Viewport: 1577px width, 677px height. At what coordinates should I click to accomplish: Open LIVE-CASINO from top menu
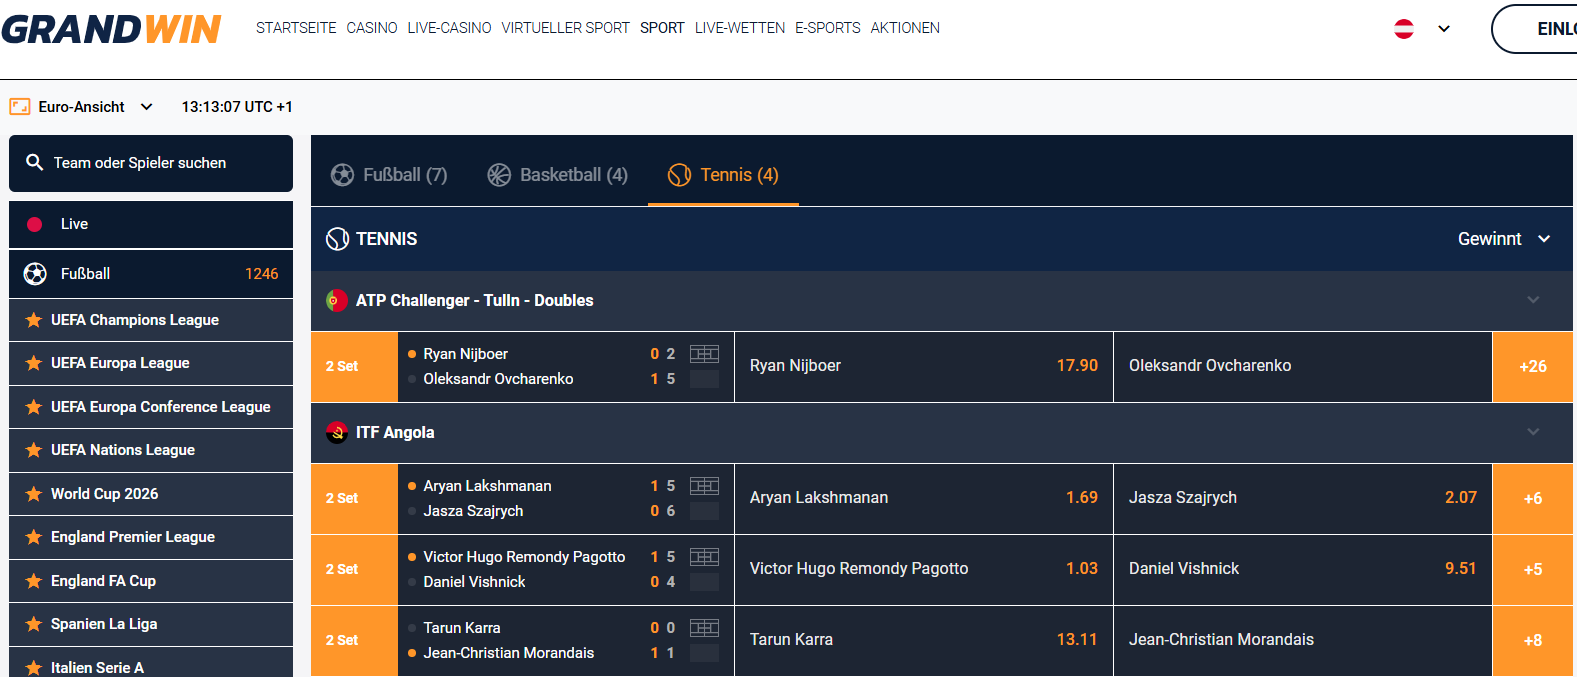click(450, 28)
